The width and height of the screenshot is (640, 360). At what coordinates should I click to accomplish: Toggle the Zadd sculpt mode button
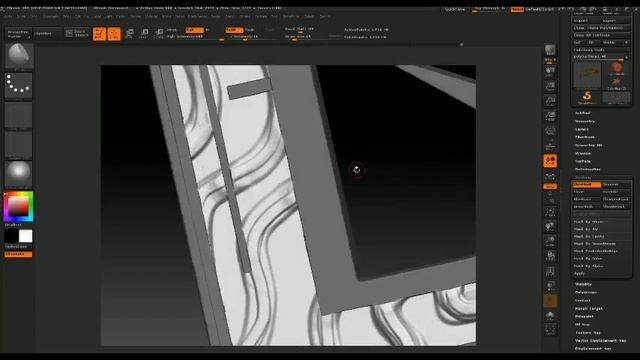pyautogui.click(x=234, y=30)
